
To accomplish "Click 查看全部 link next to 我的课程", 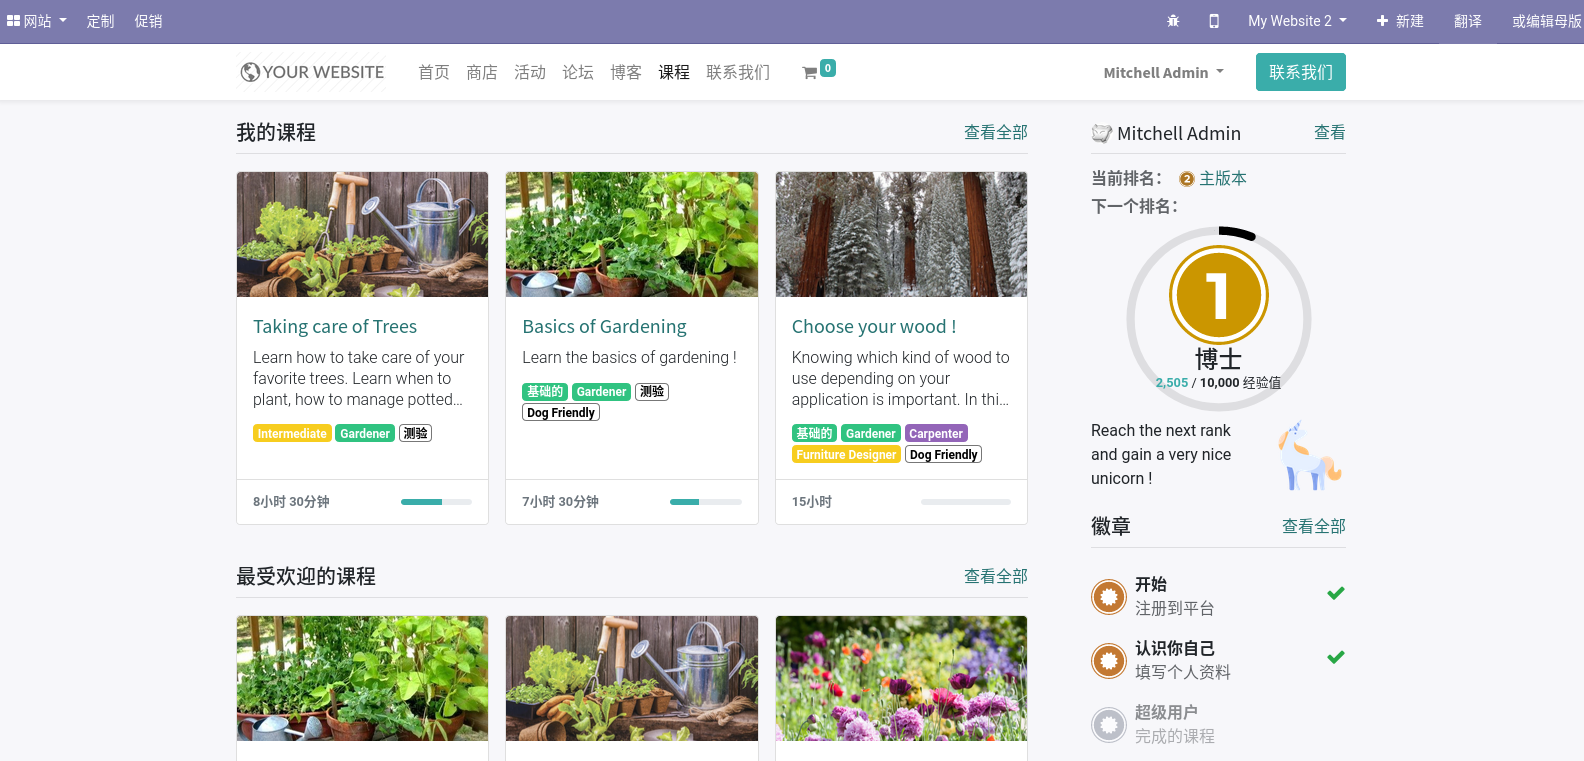I will 995,133.
